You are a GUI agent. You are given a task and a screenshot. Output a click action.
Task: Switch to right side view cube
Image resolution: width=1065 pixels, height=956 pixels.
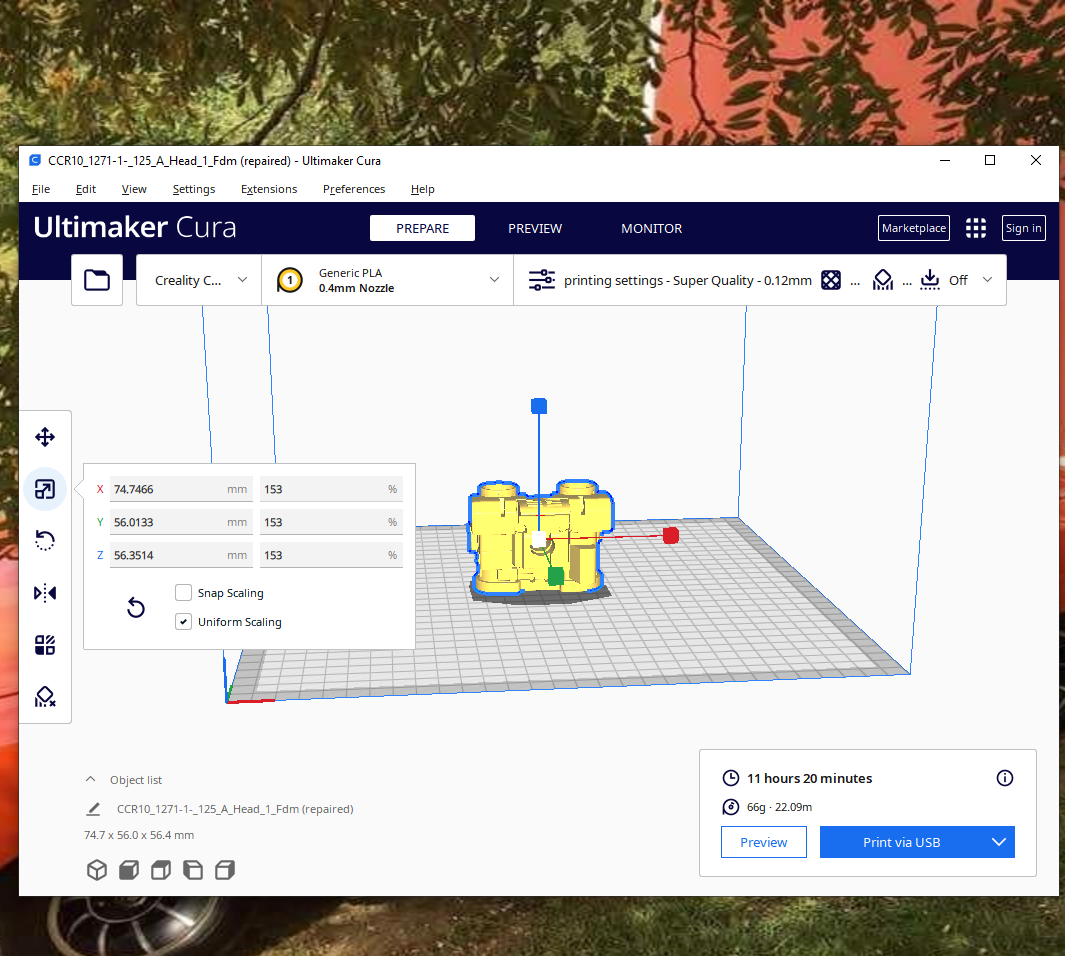pos(225,870)
